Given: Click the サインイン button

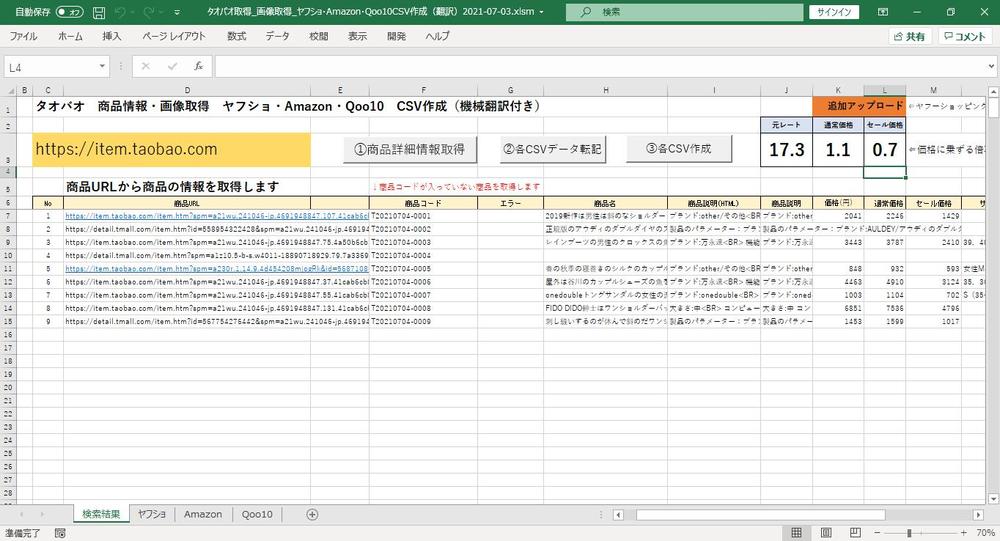Looking at the screenshot, I should (x=834, y=12).
